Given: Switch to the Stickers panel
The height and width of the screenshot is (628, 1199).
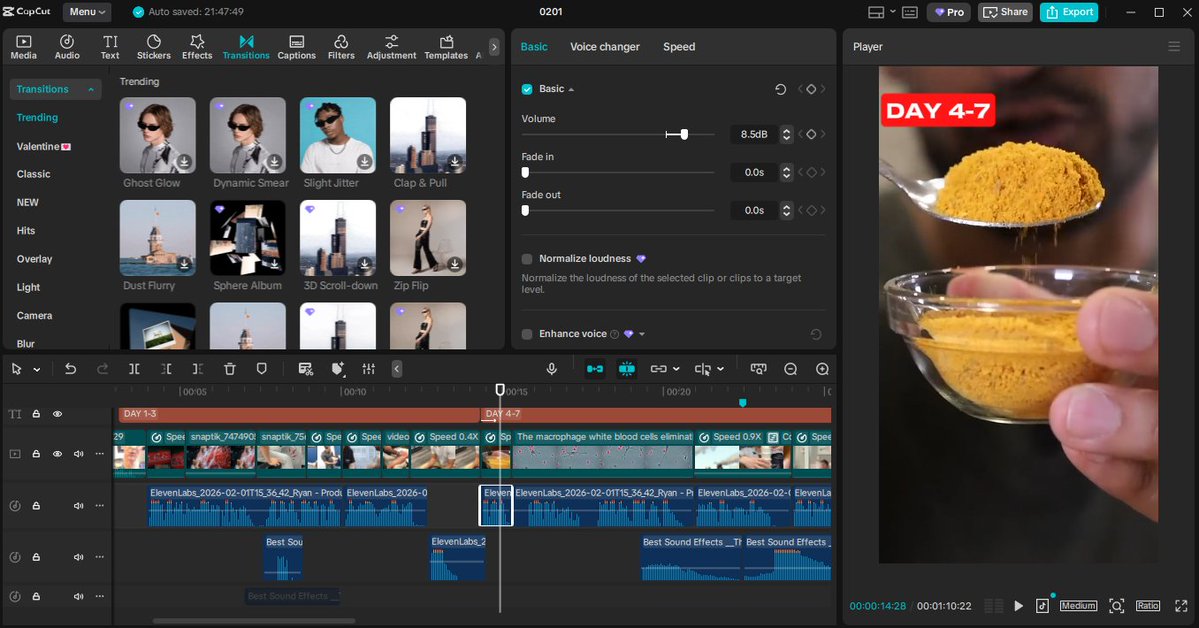Looking at the screenshot, I should tap(153, 45).
